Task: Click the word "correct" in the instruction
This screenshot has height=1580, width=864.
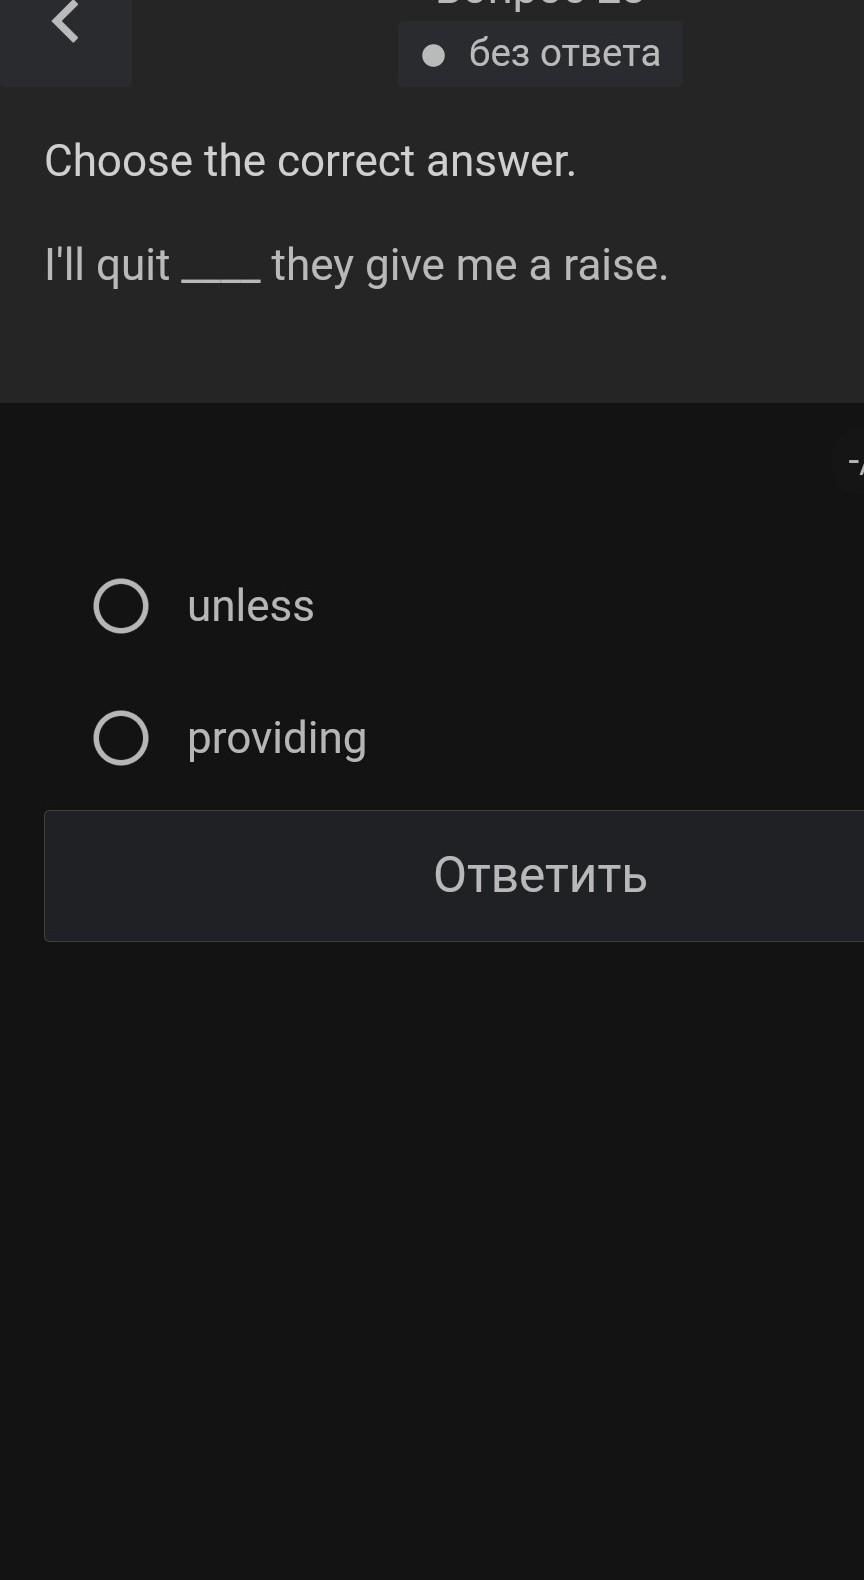Action: [345, 161]
